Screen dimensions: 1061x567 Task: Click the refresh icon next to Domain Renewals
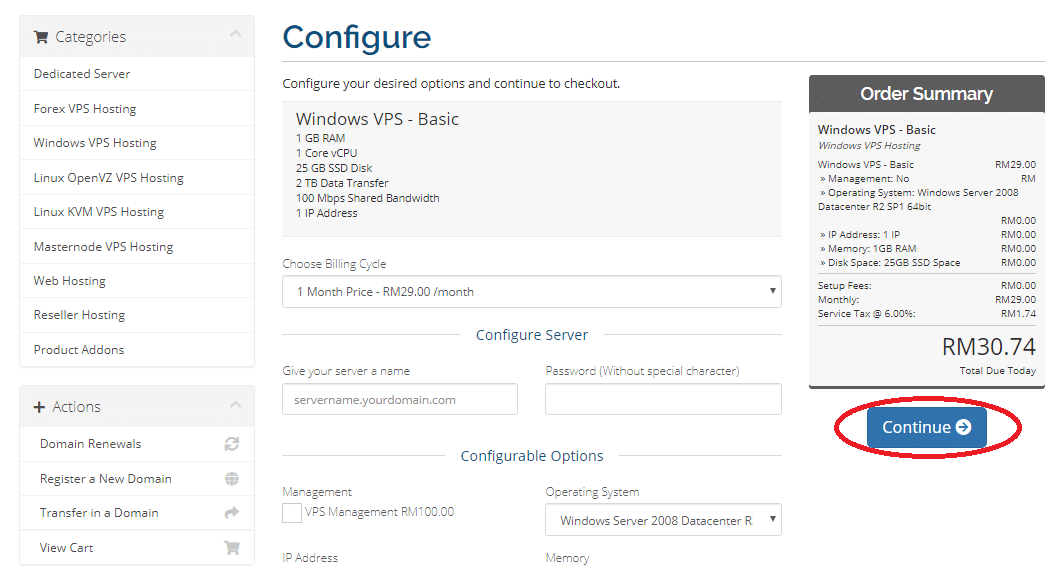coord(231,444)
